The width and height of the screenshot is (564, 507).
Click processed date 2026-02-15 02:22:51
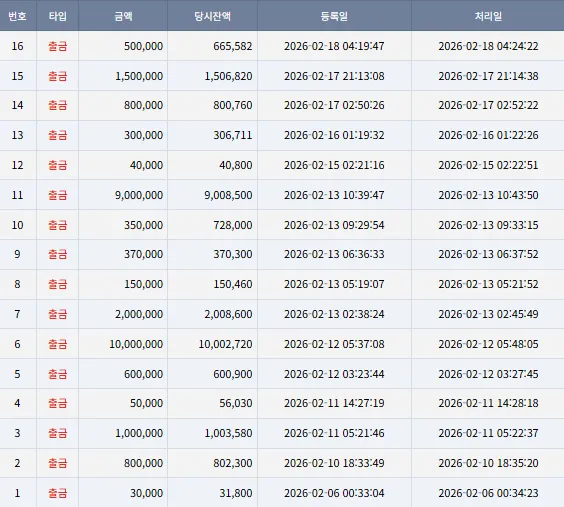(x=488, y=165)
